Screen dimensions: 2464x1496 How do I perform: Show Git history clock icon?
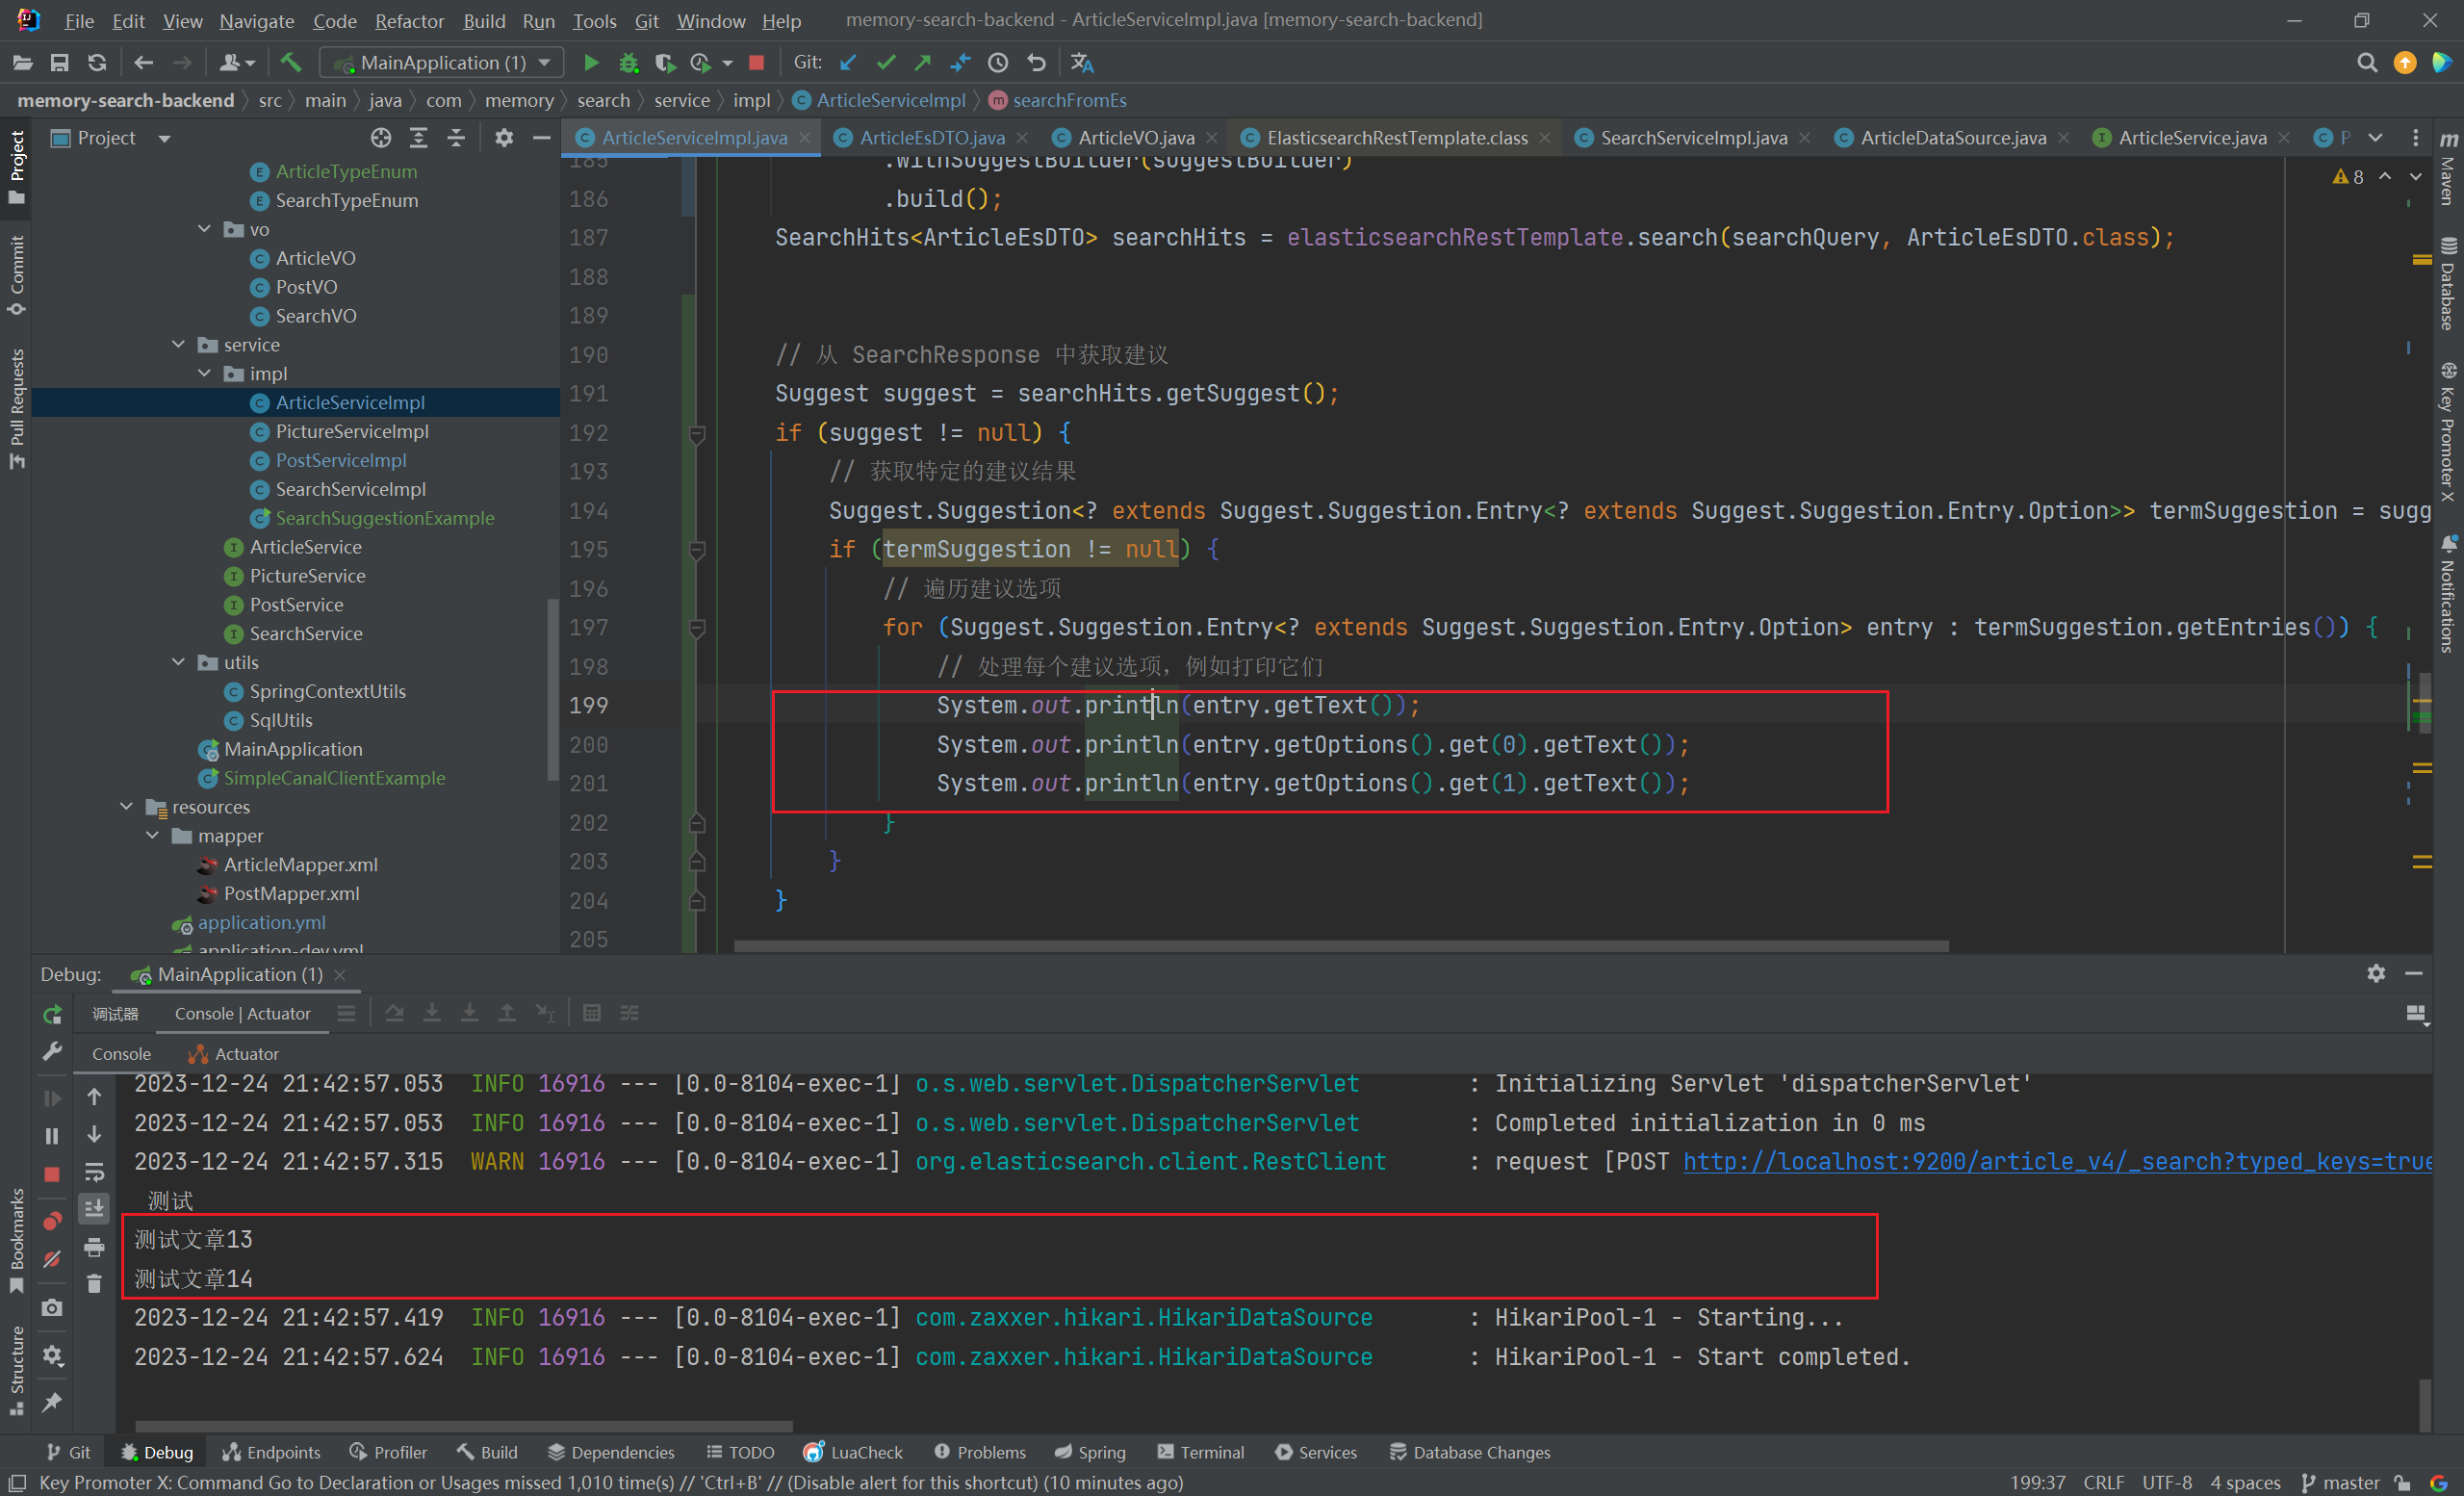coord(998,63)
